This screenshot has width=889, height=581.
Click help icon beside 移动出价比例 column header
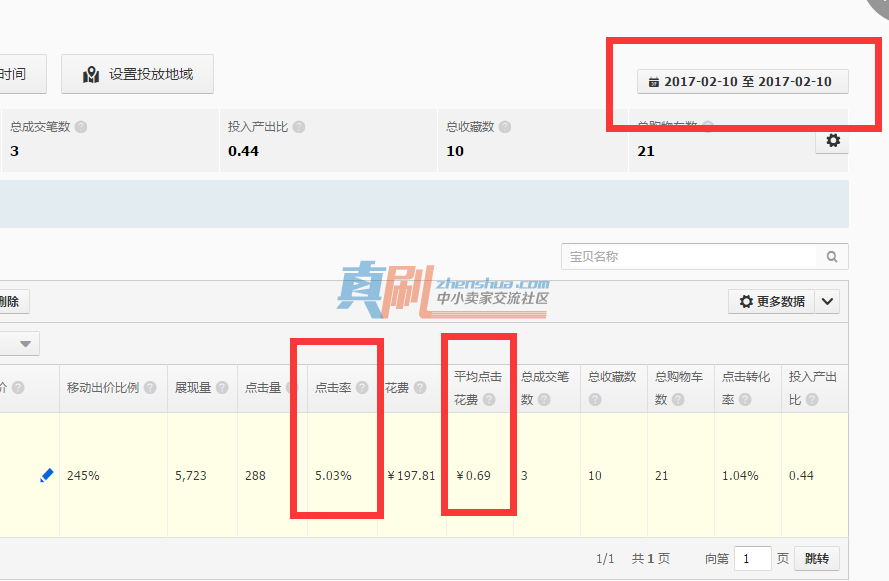pos(150,388)
